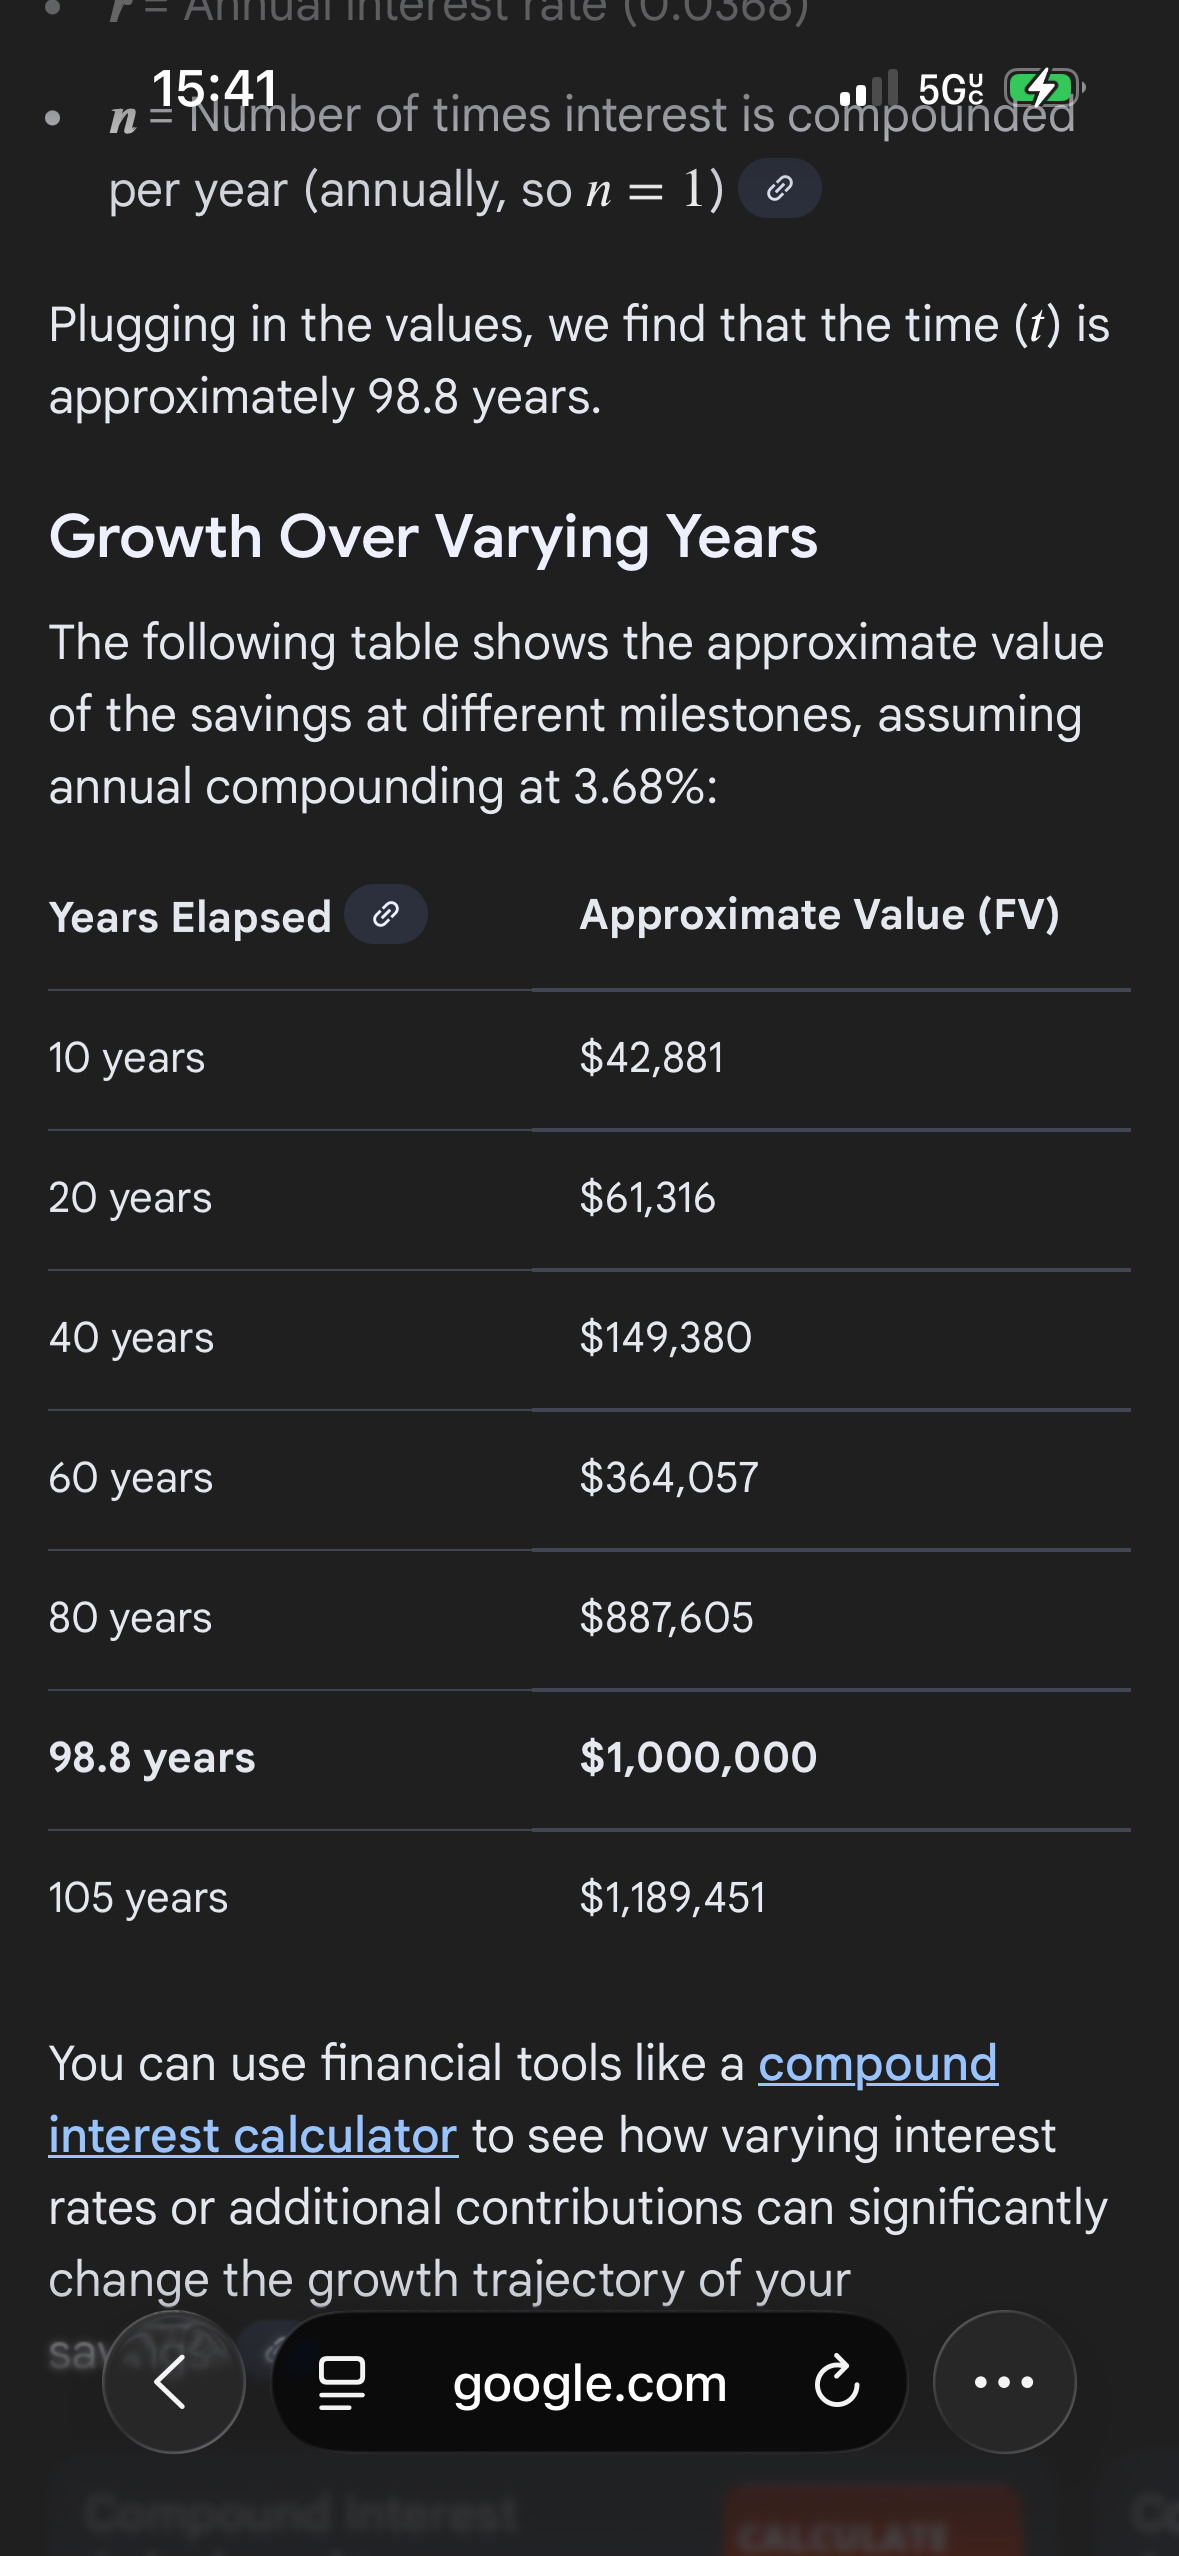The width and height of the screenshot is (1179, 2556).
Task: Tap the $42,881 value for 10 years
Action: 651,1057
